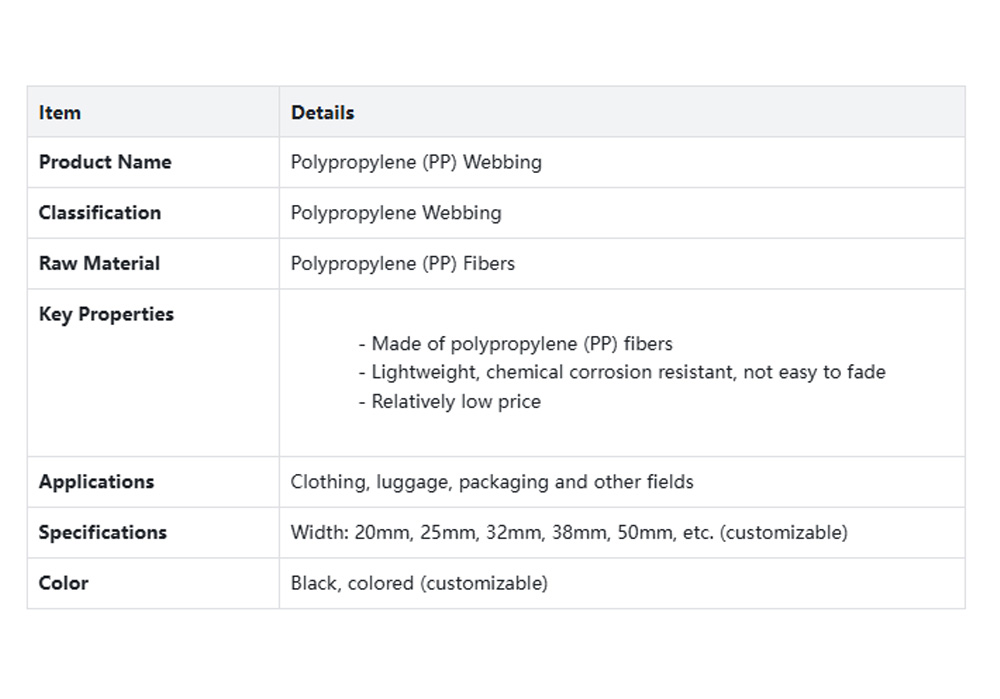Click the 'Details' column header
Screen dimensions: 1000x699
(322, 113)
